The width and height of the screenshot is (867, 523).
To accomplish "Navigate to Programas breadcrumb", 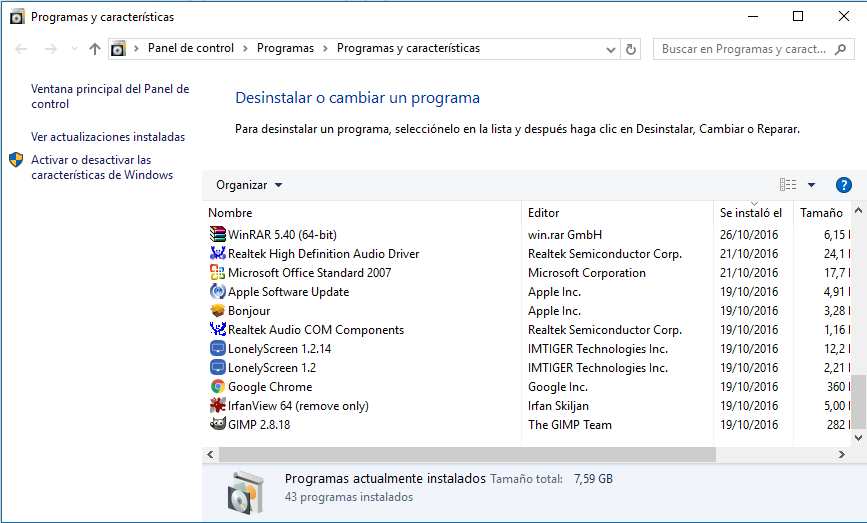I will pyautogui.click(x=285, y=48).
